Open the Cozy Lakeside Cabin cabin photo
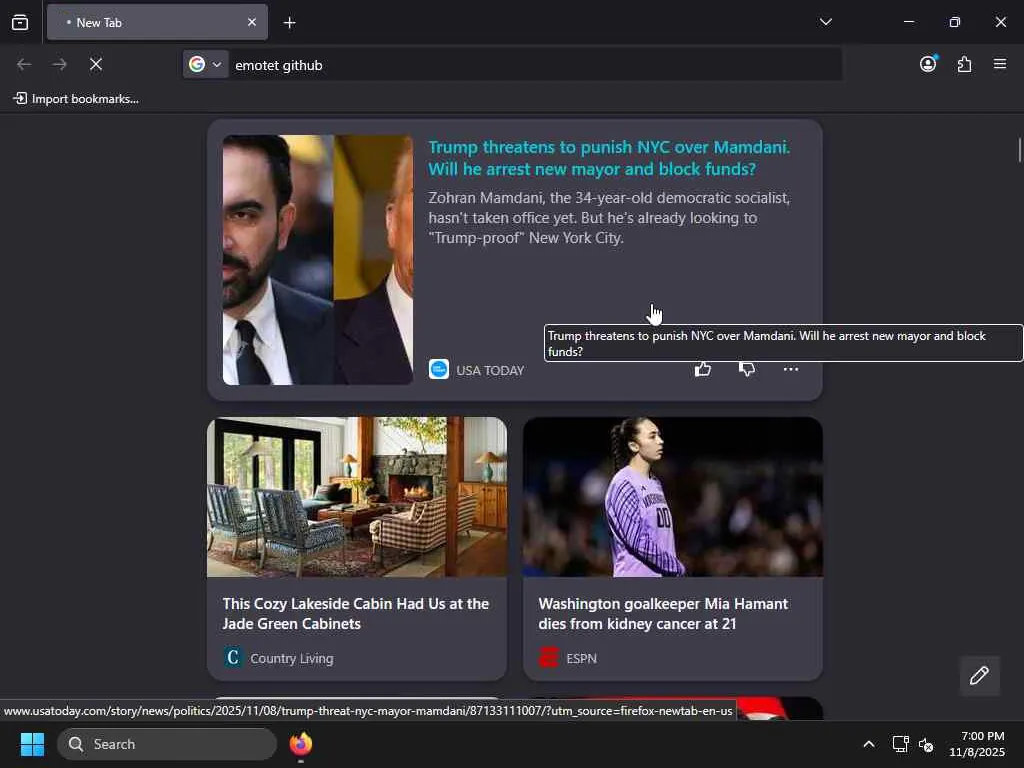The width and height of the screenshot is (1024, 768). (x=357, y=497)
